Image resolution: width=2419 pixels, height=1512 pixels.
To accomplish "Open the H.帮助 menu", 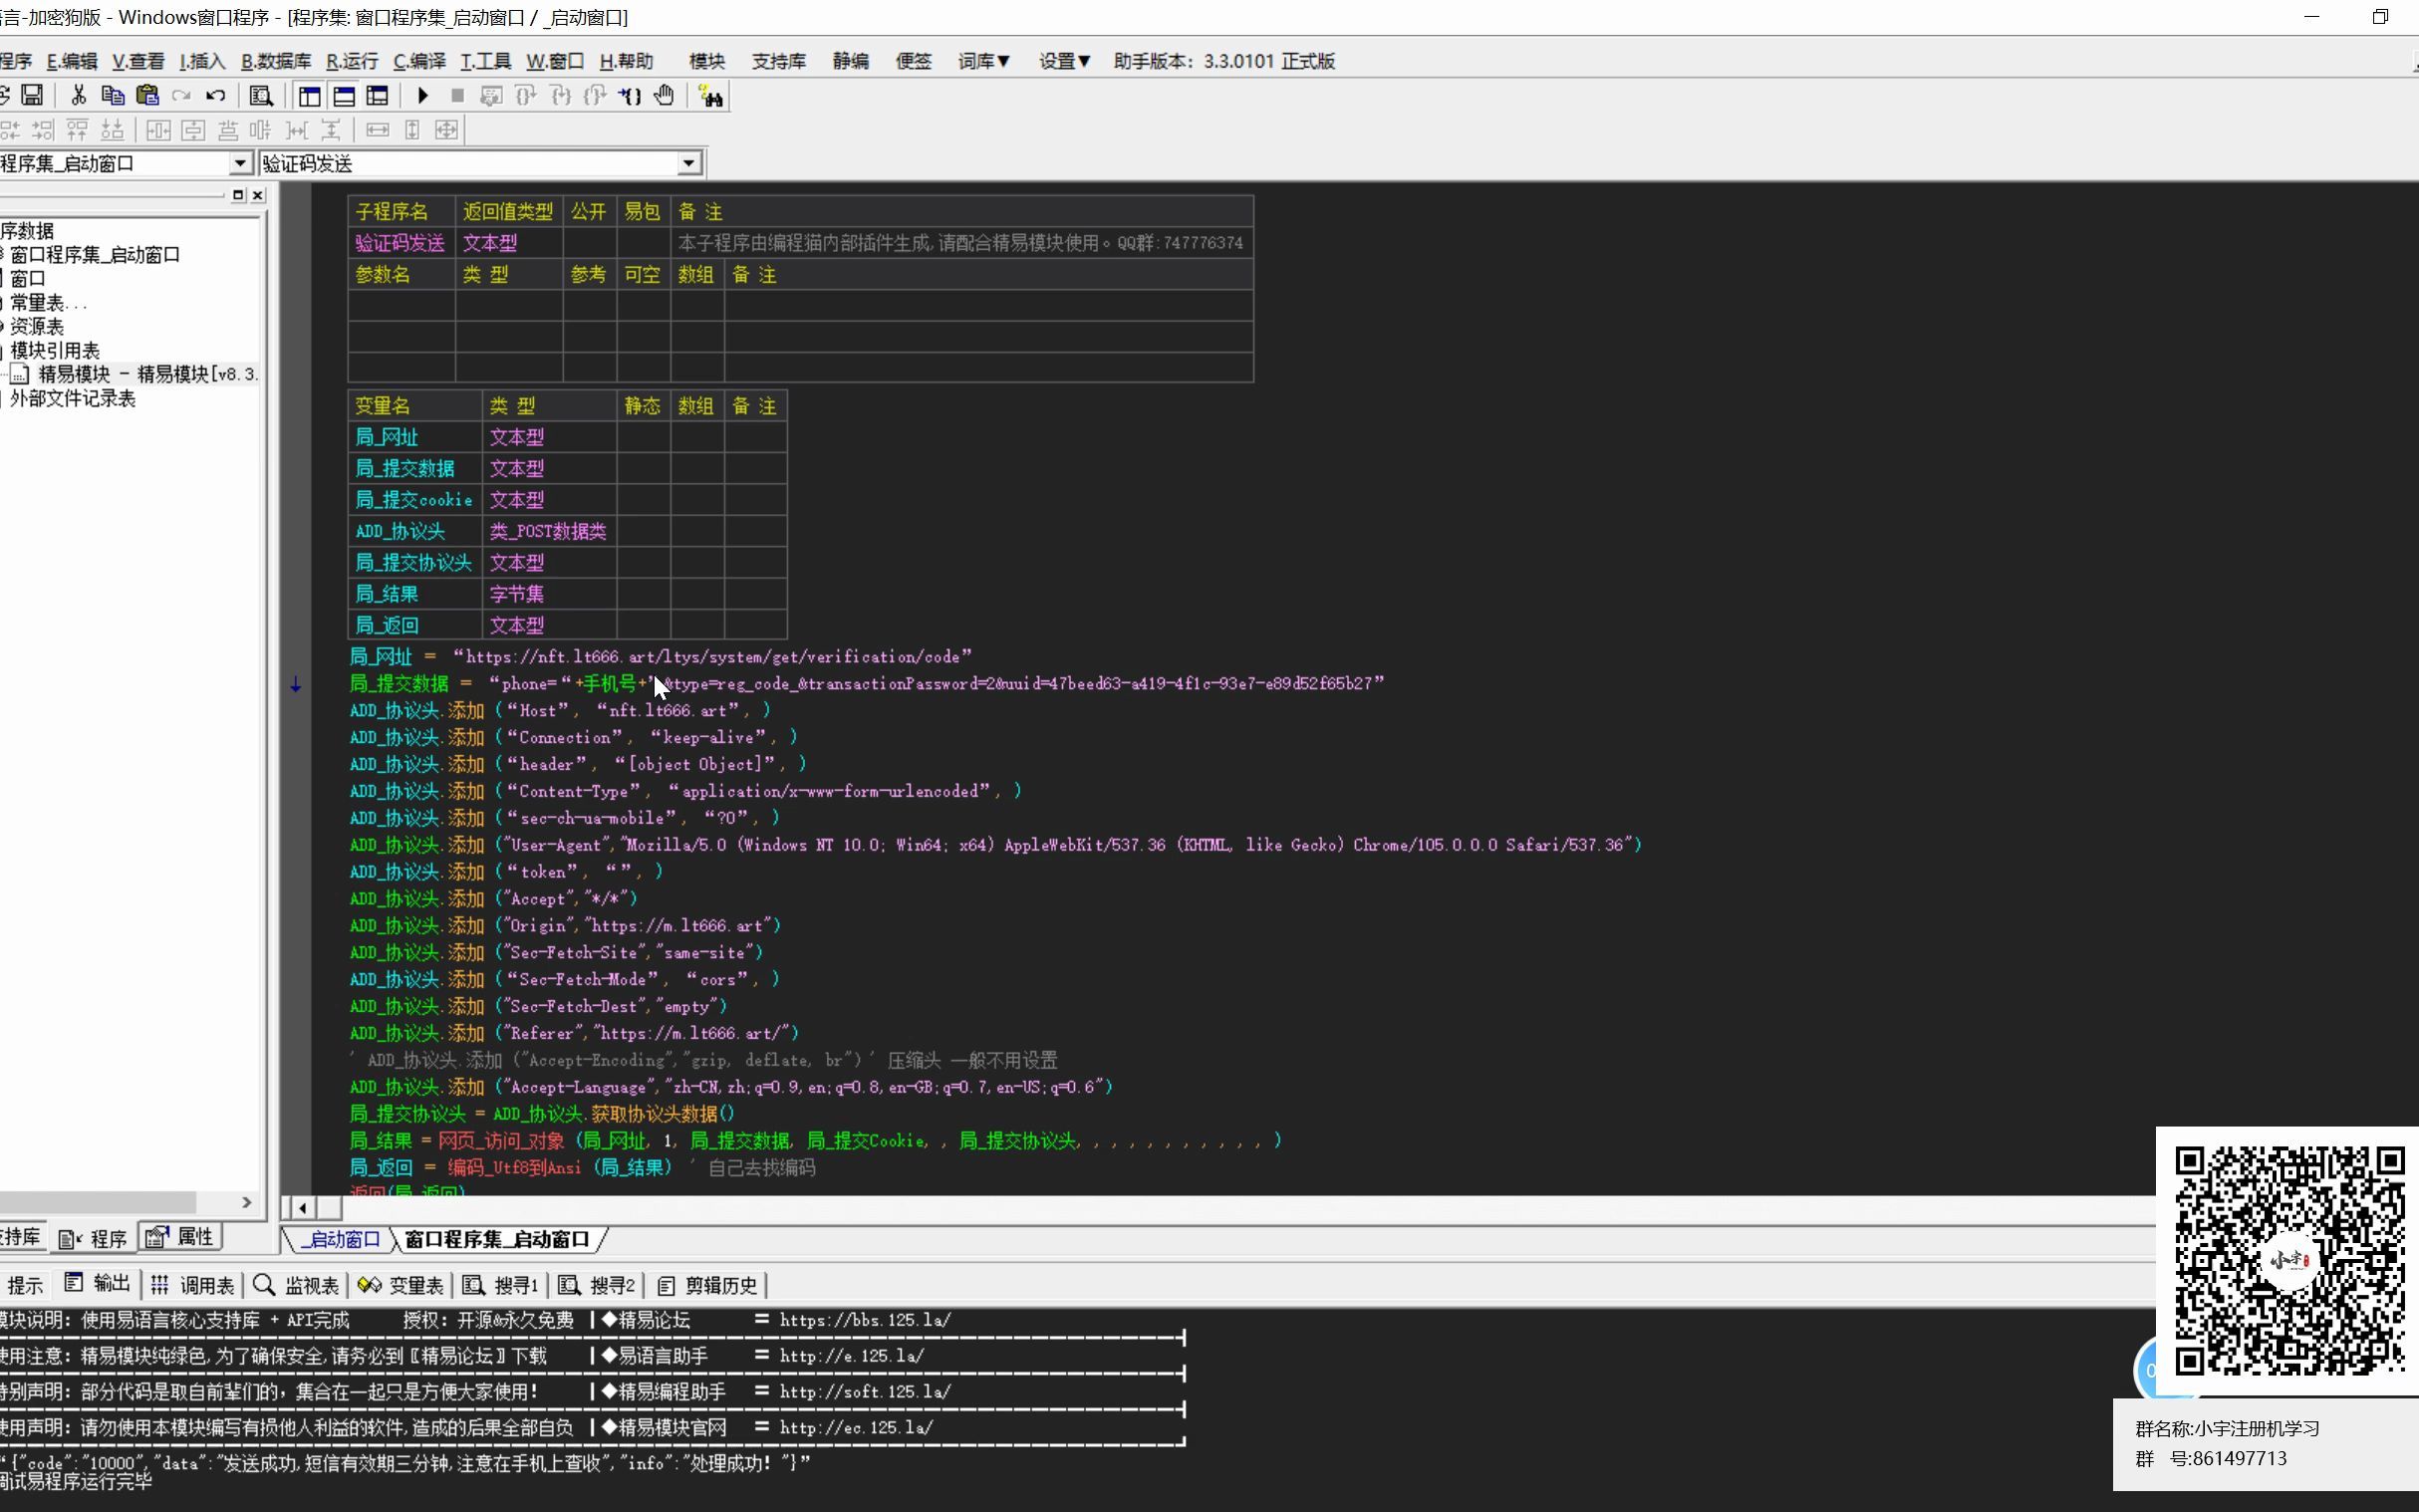I will (626, 61).
